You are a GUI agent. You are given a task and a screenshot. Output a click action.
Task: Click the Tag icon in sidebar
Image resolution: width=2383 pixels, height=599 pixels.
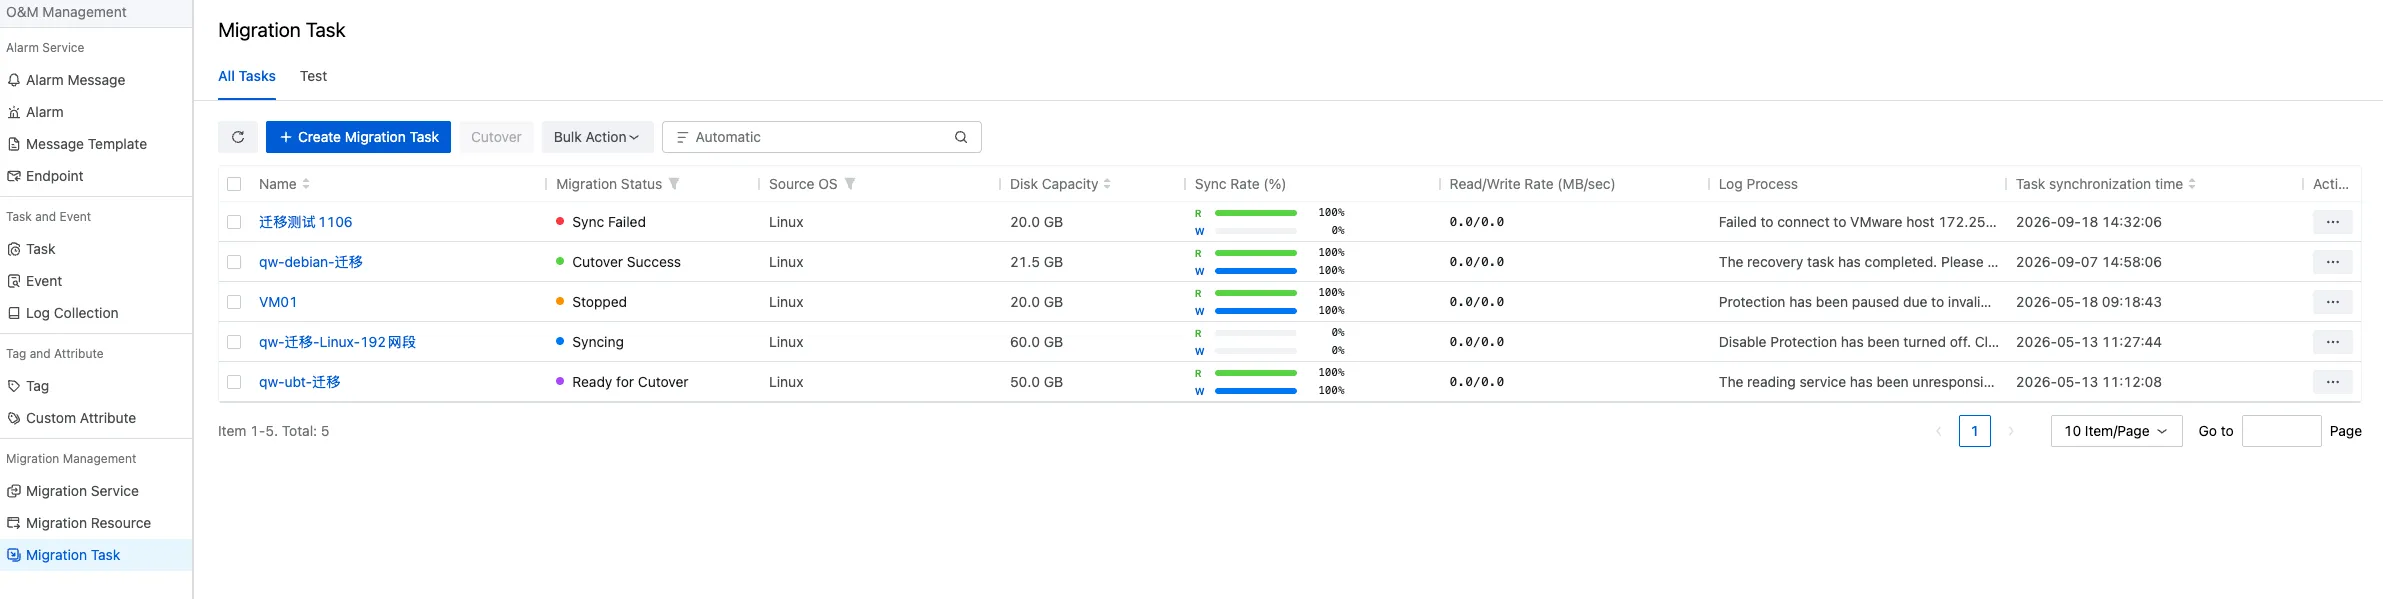(x=14, y=386)
